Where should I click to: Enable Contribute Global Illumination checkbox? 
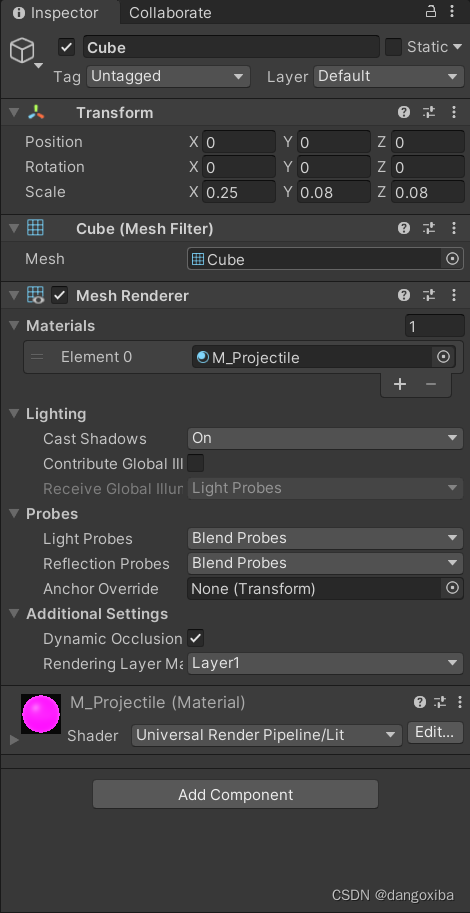pyautogui.click(x=196, y=463)
